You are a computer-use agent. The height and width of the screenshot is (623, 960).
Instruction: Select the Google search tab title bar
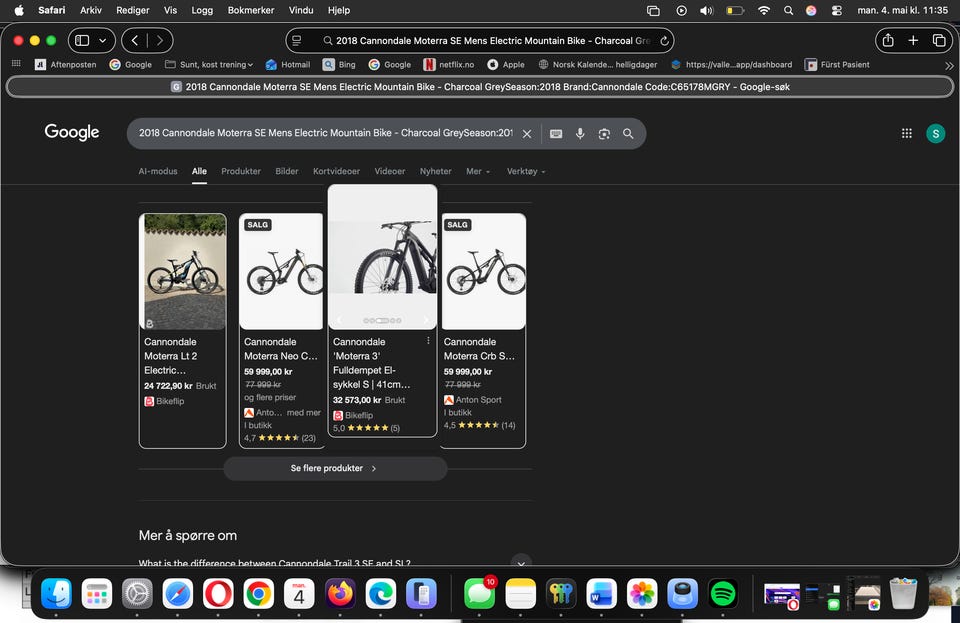(x=480, y=87)
